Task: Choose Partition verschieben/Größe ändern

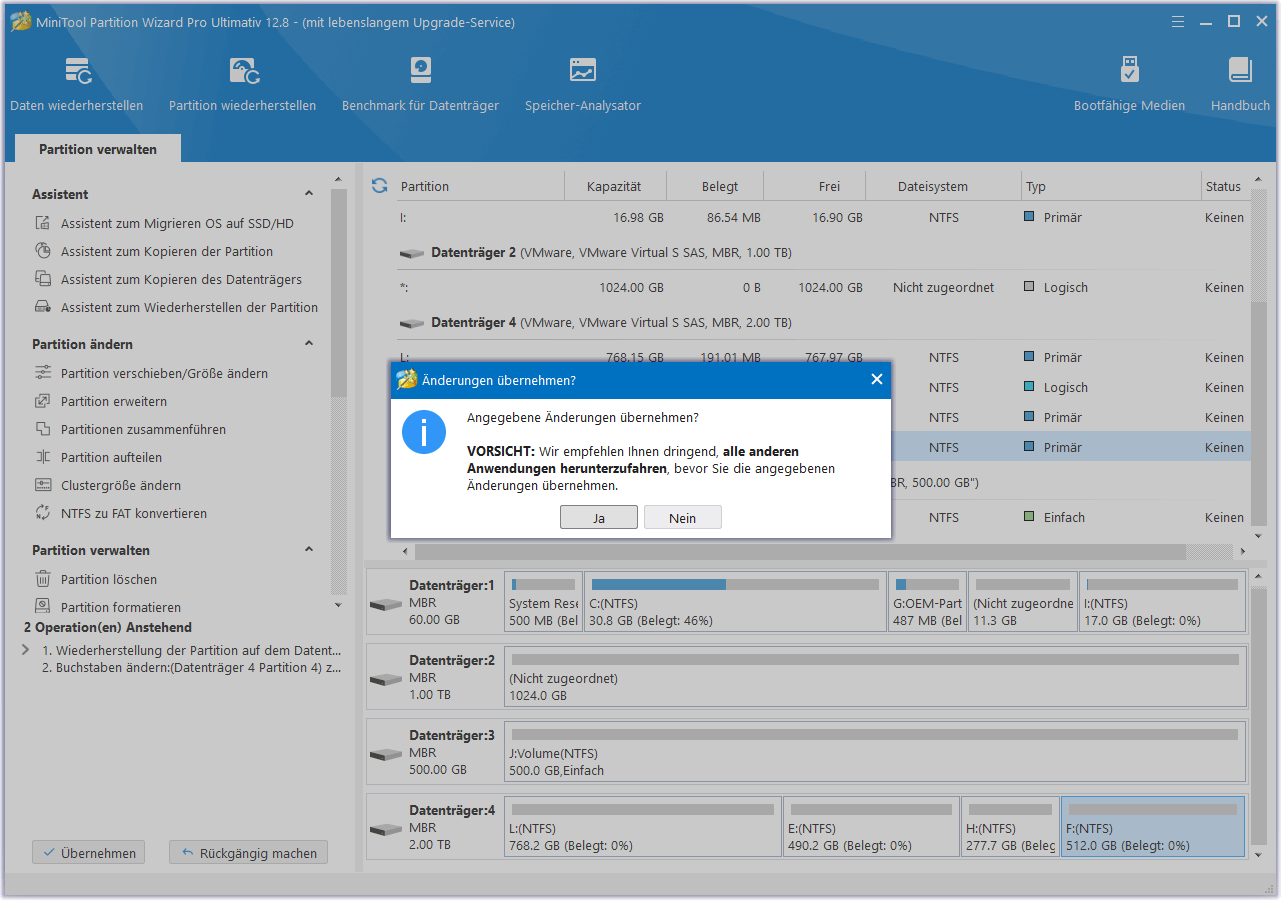Action: 164,374
